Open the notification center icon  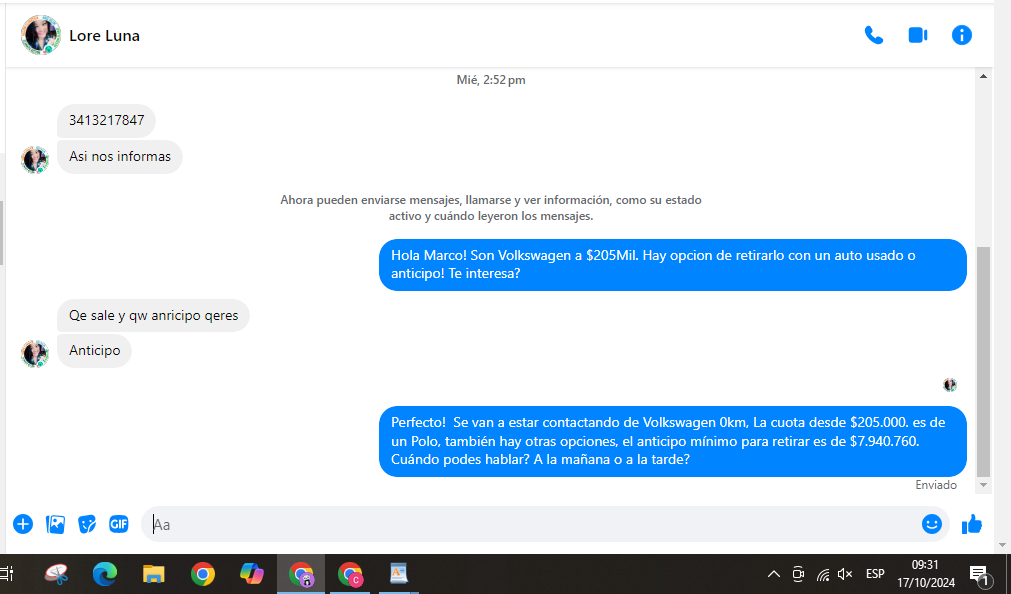[x=979, y=575]
